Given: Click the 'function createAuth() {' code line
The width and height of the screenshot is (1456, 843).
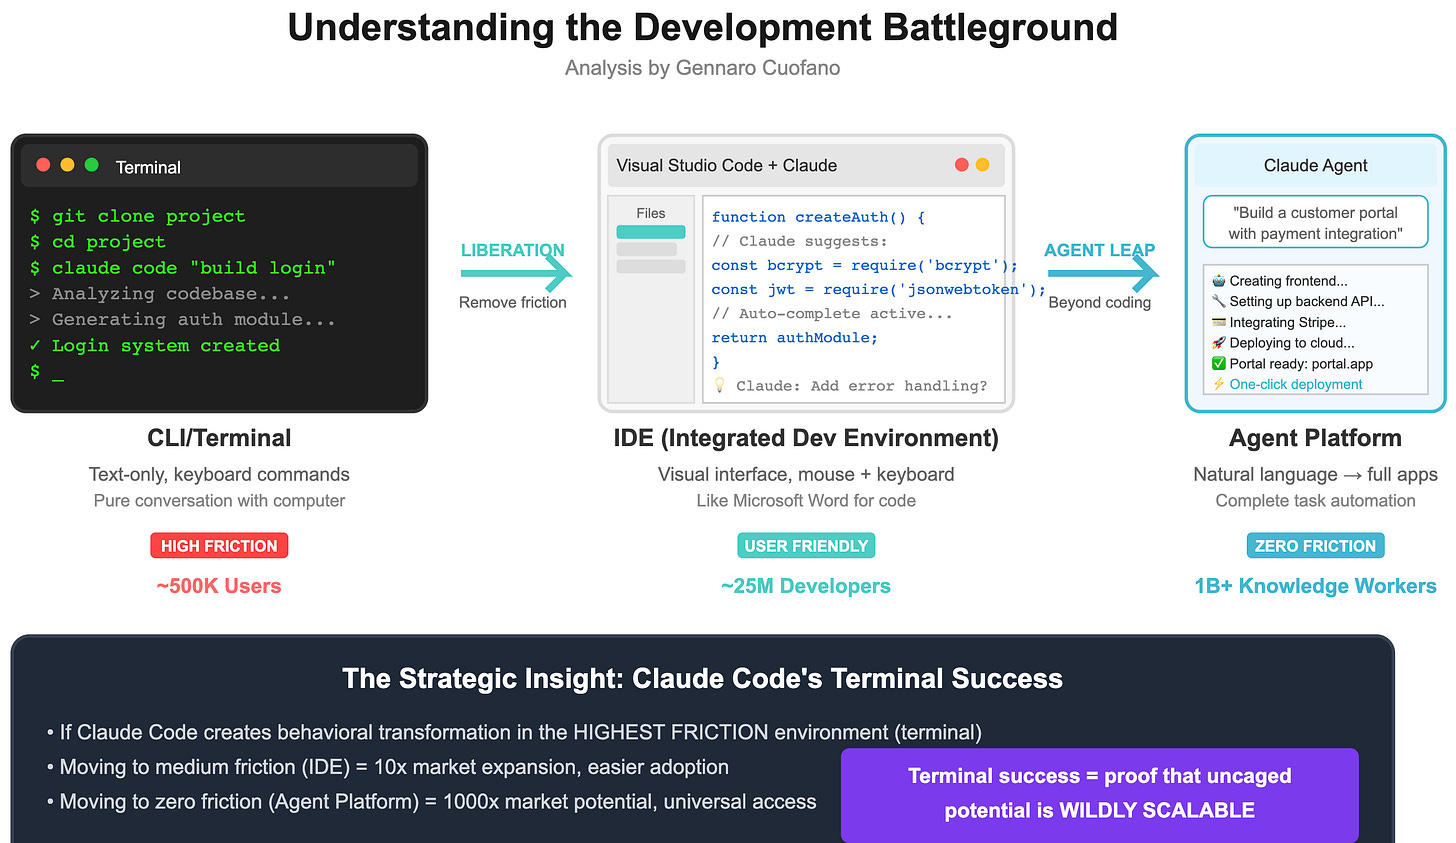Looking at the screenshot, I should pyautogui.click(x=818, y=217).
